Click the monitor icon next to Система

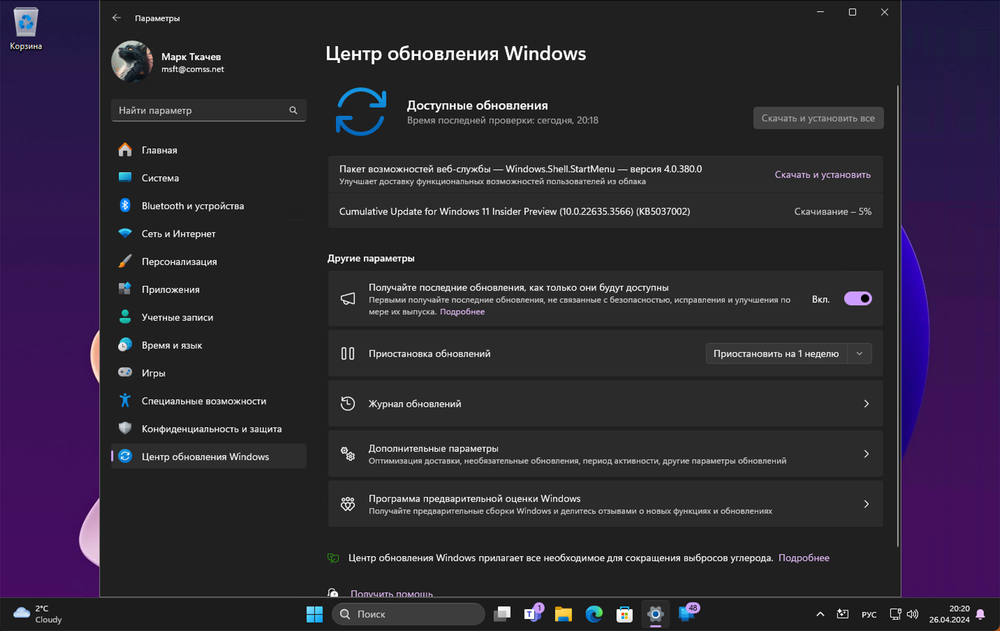(125, 177)
